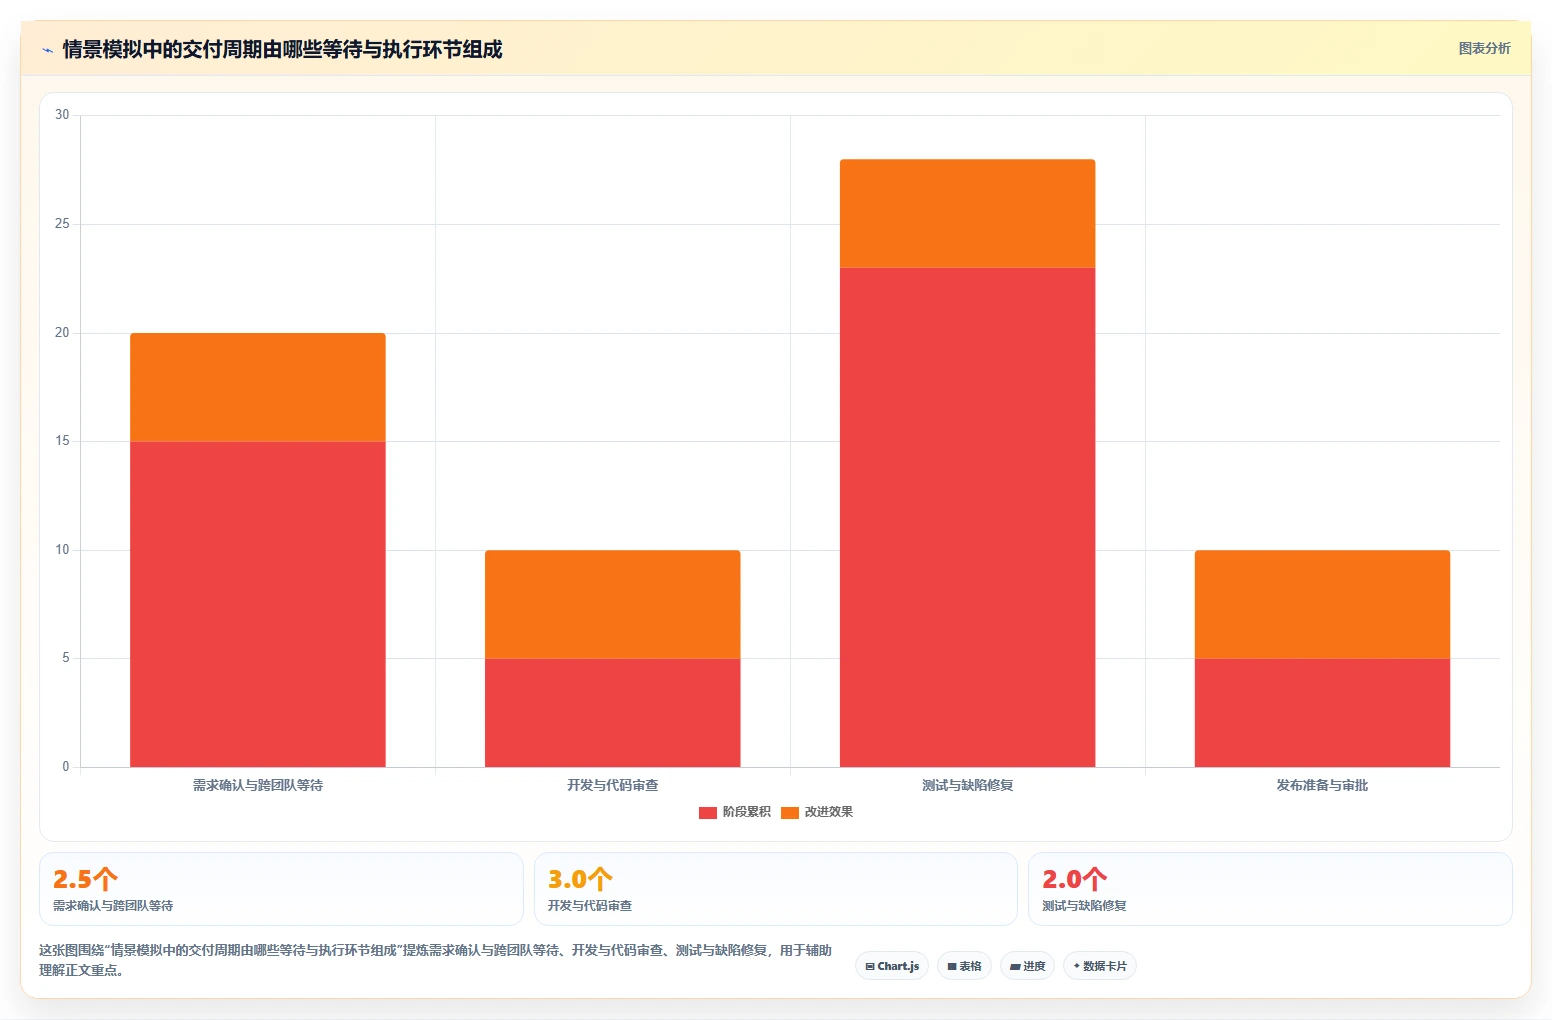Click the 阶段累积 legend text
The image size is (1552, 1020).
[746, 812]
